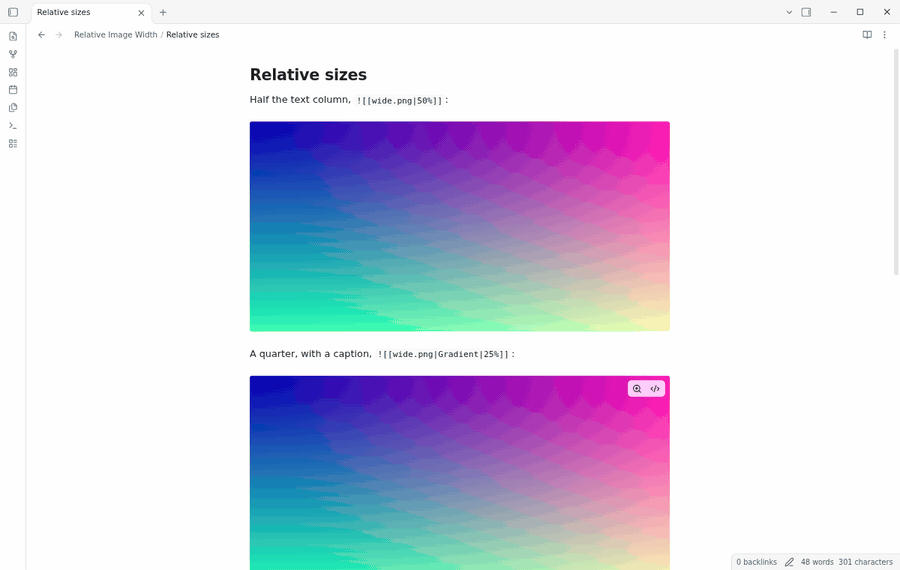
Task: Click 'A quarter, with a caption' paragraph
Action: click(x=382, y=354)
